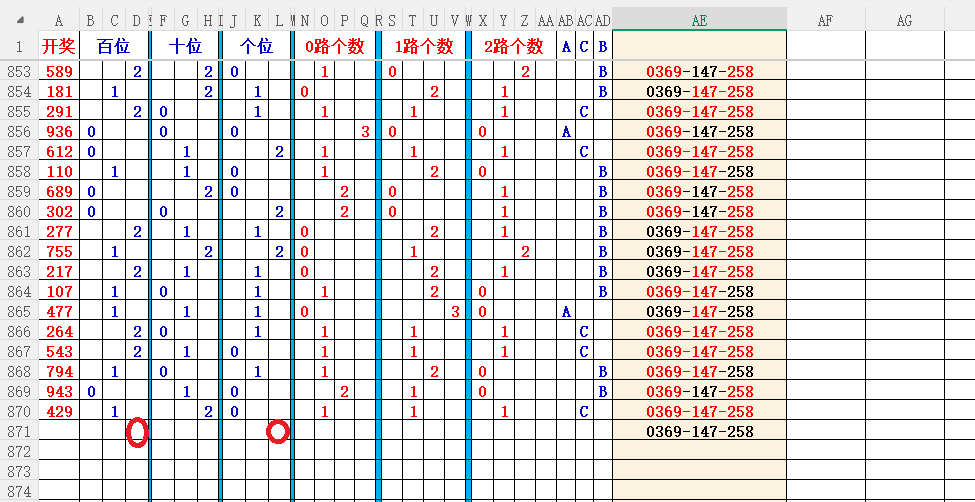Select draw number cell 612
The height and width of the screenshot is (502, 975).
click(59, 152)
